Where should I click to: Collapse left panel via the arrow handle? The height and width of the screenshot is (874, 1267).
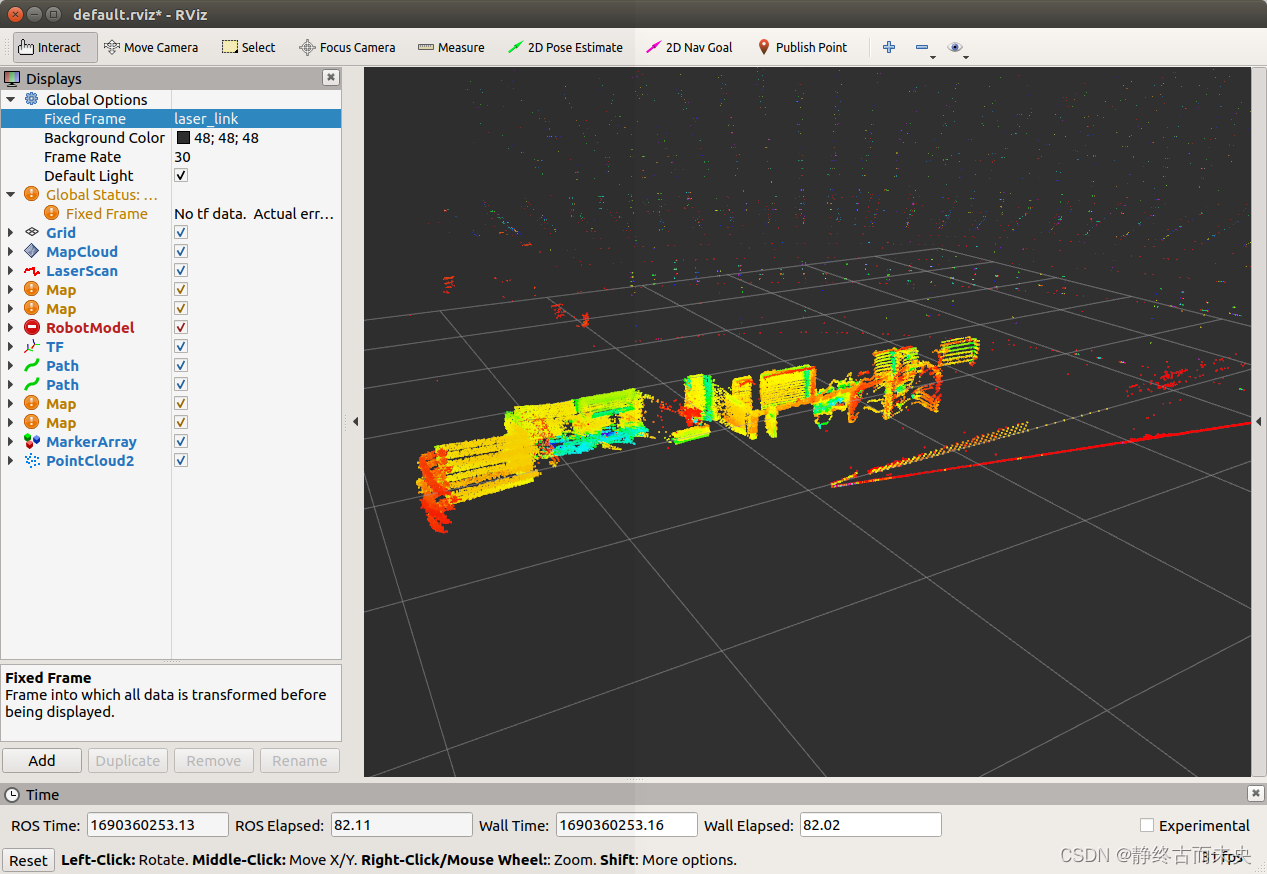[355, 422]
